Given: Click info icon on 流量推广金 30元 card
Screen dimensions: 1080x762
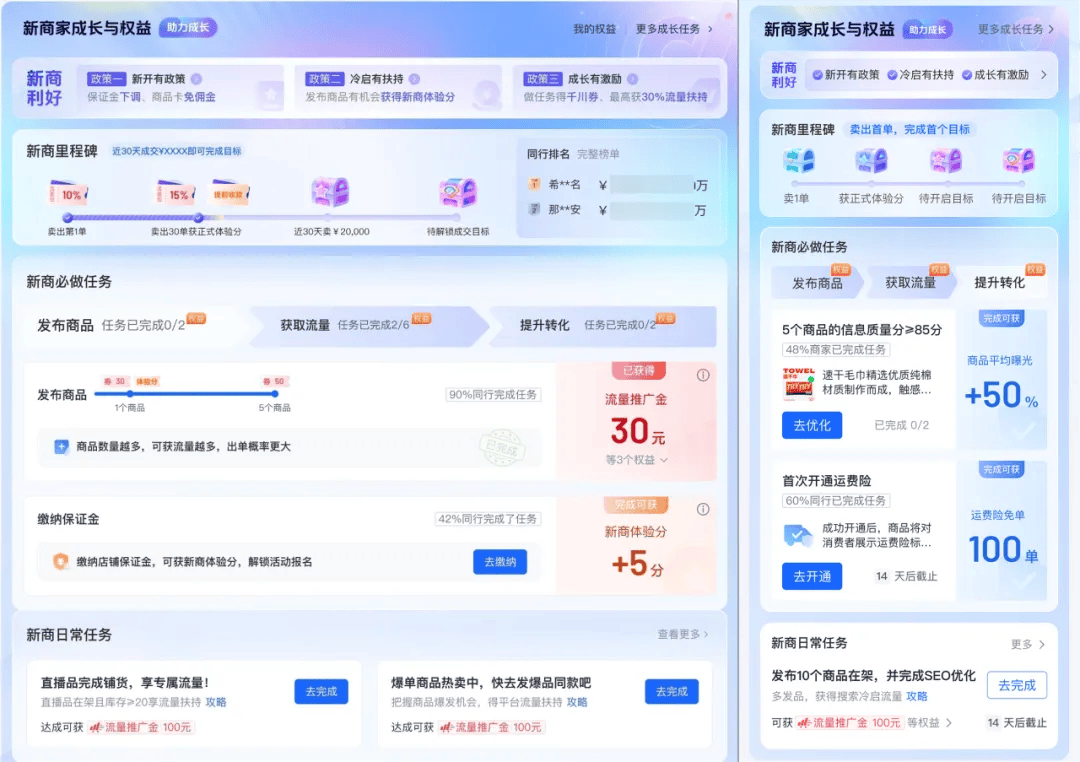Looking at the screenshot, I should coord(703,376).
